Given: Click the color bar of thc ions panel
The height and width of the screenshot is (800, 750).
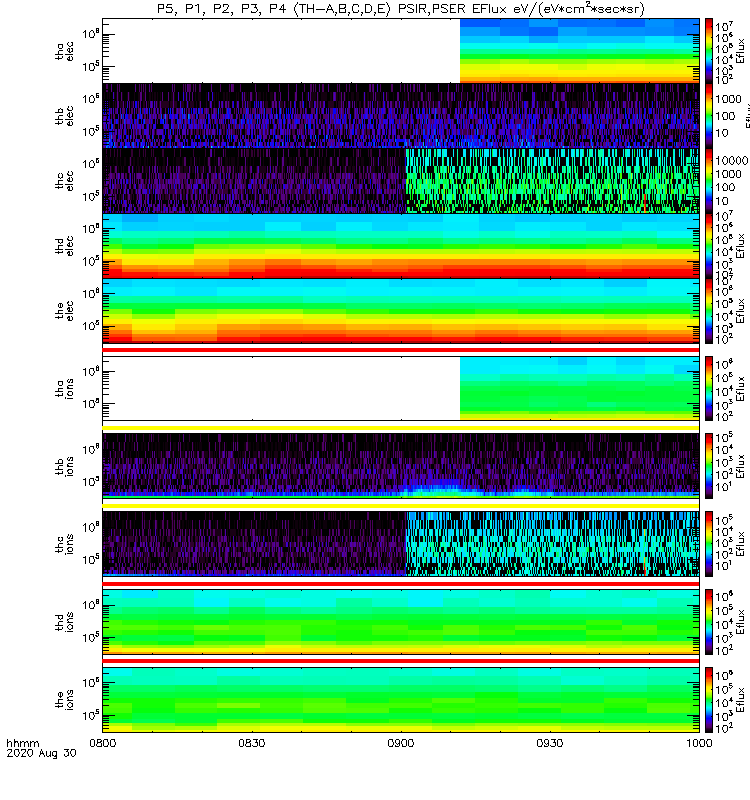Looking at the screenshot, I should (709, 544).
